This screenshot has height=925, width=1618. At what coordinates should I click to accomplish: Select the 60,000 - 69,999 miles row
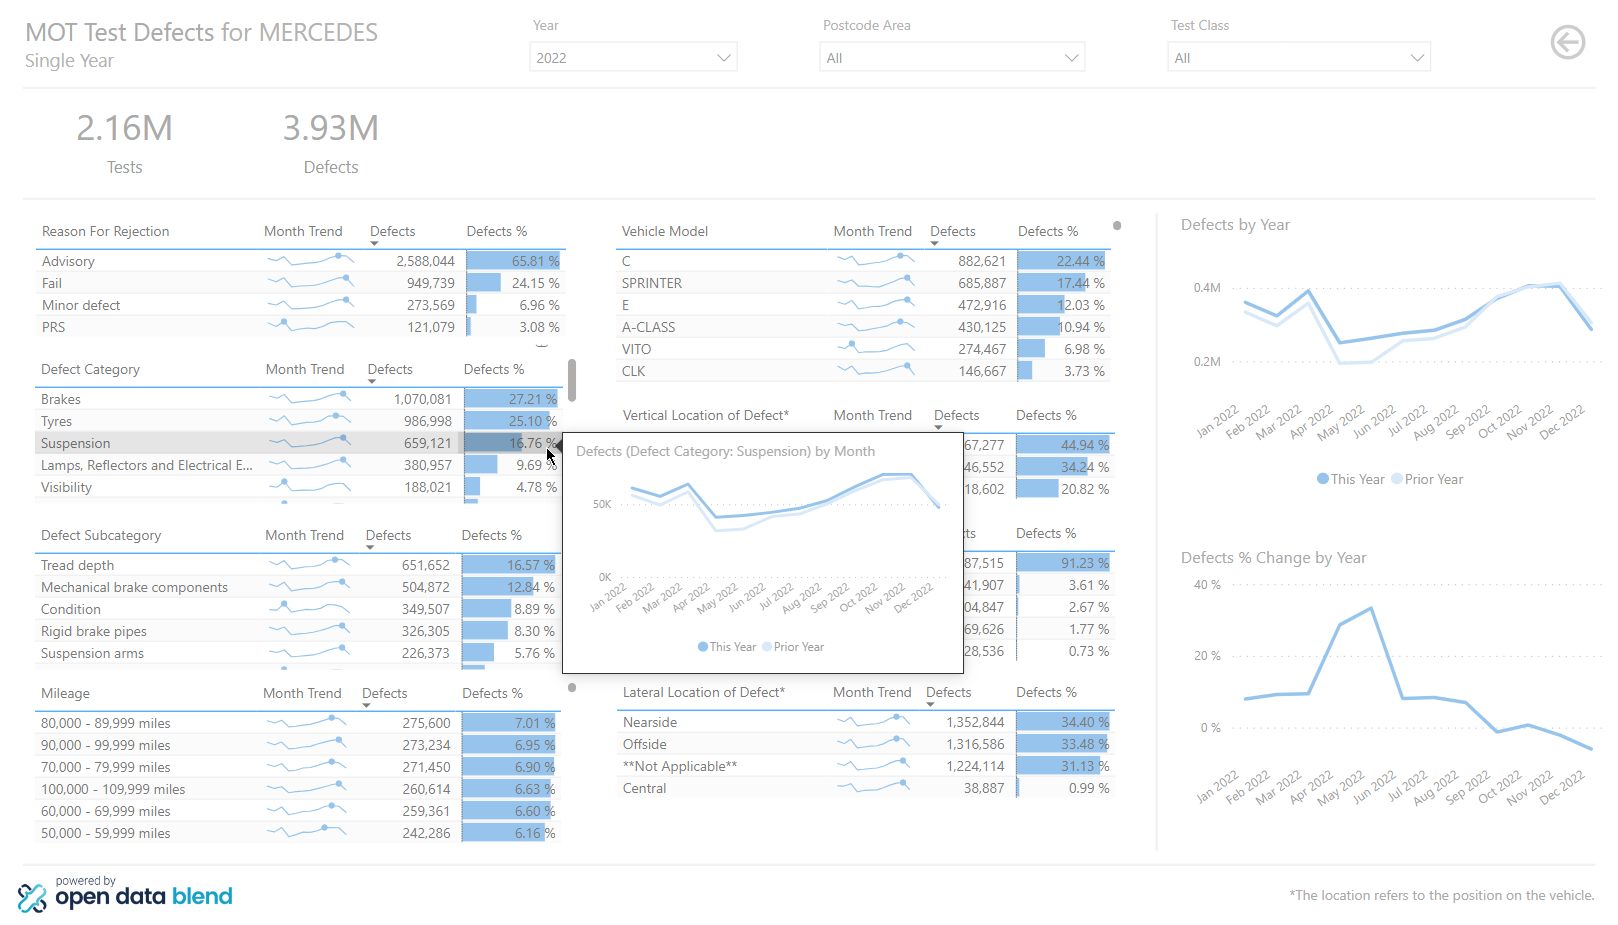point(298,811)
